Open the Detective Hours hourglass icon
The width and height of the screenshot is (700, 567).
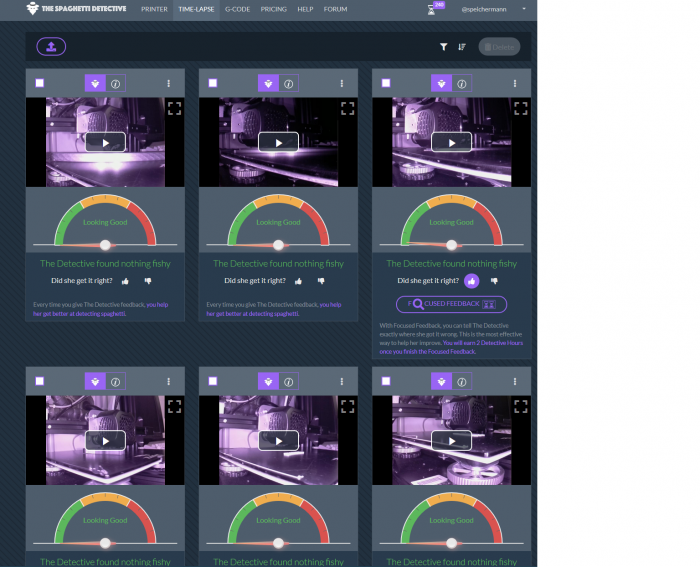click(432, 9)
